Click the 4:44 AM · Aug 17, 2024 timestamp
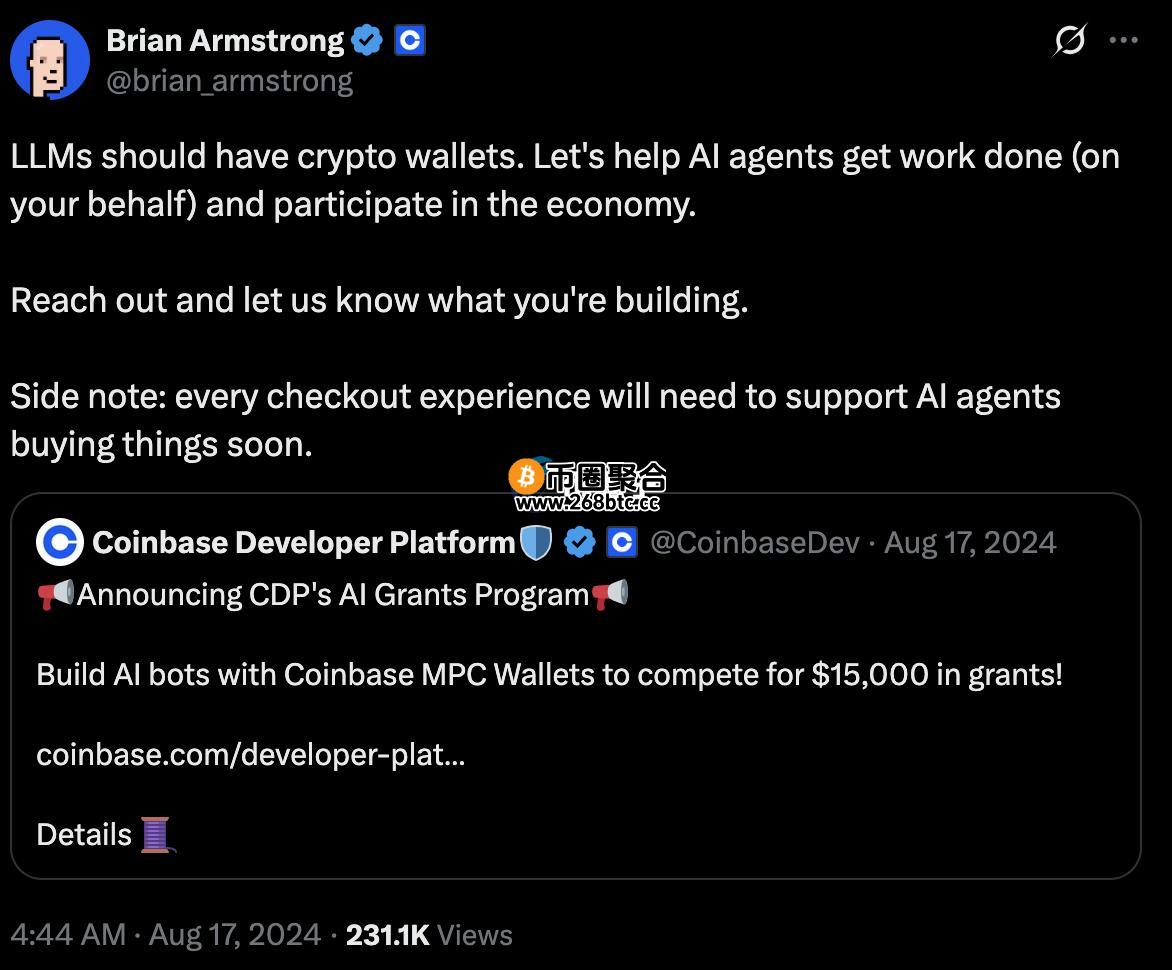The width and height of the screenshot is (1172, 970). point(166,935)
